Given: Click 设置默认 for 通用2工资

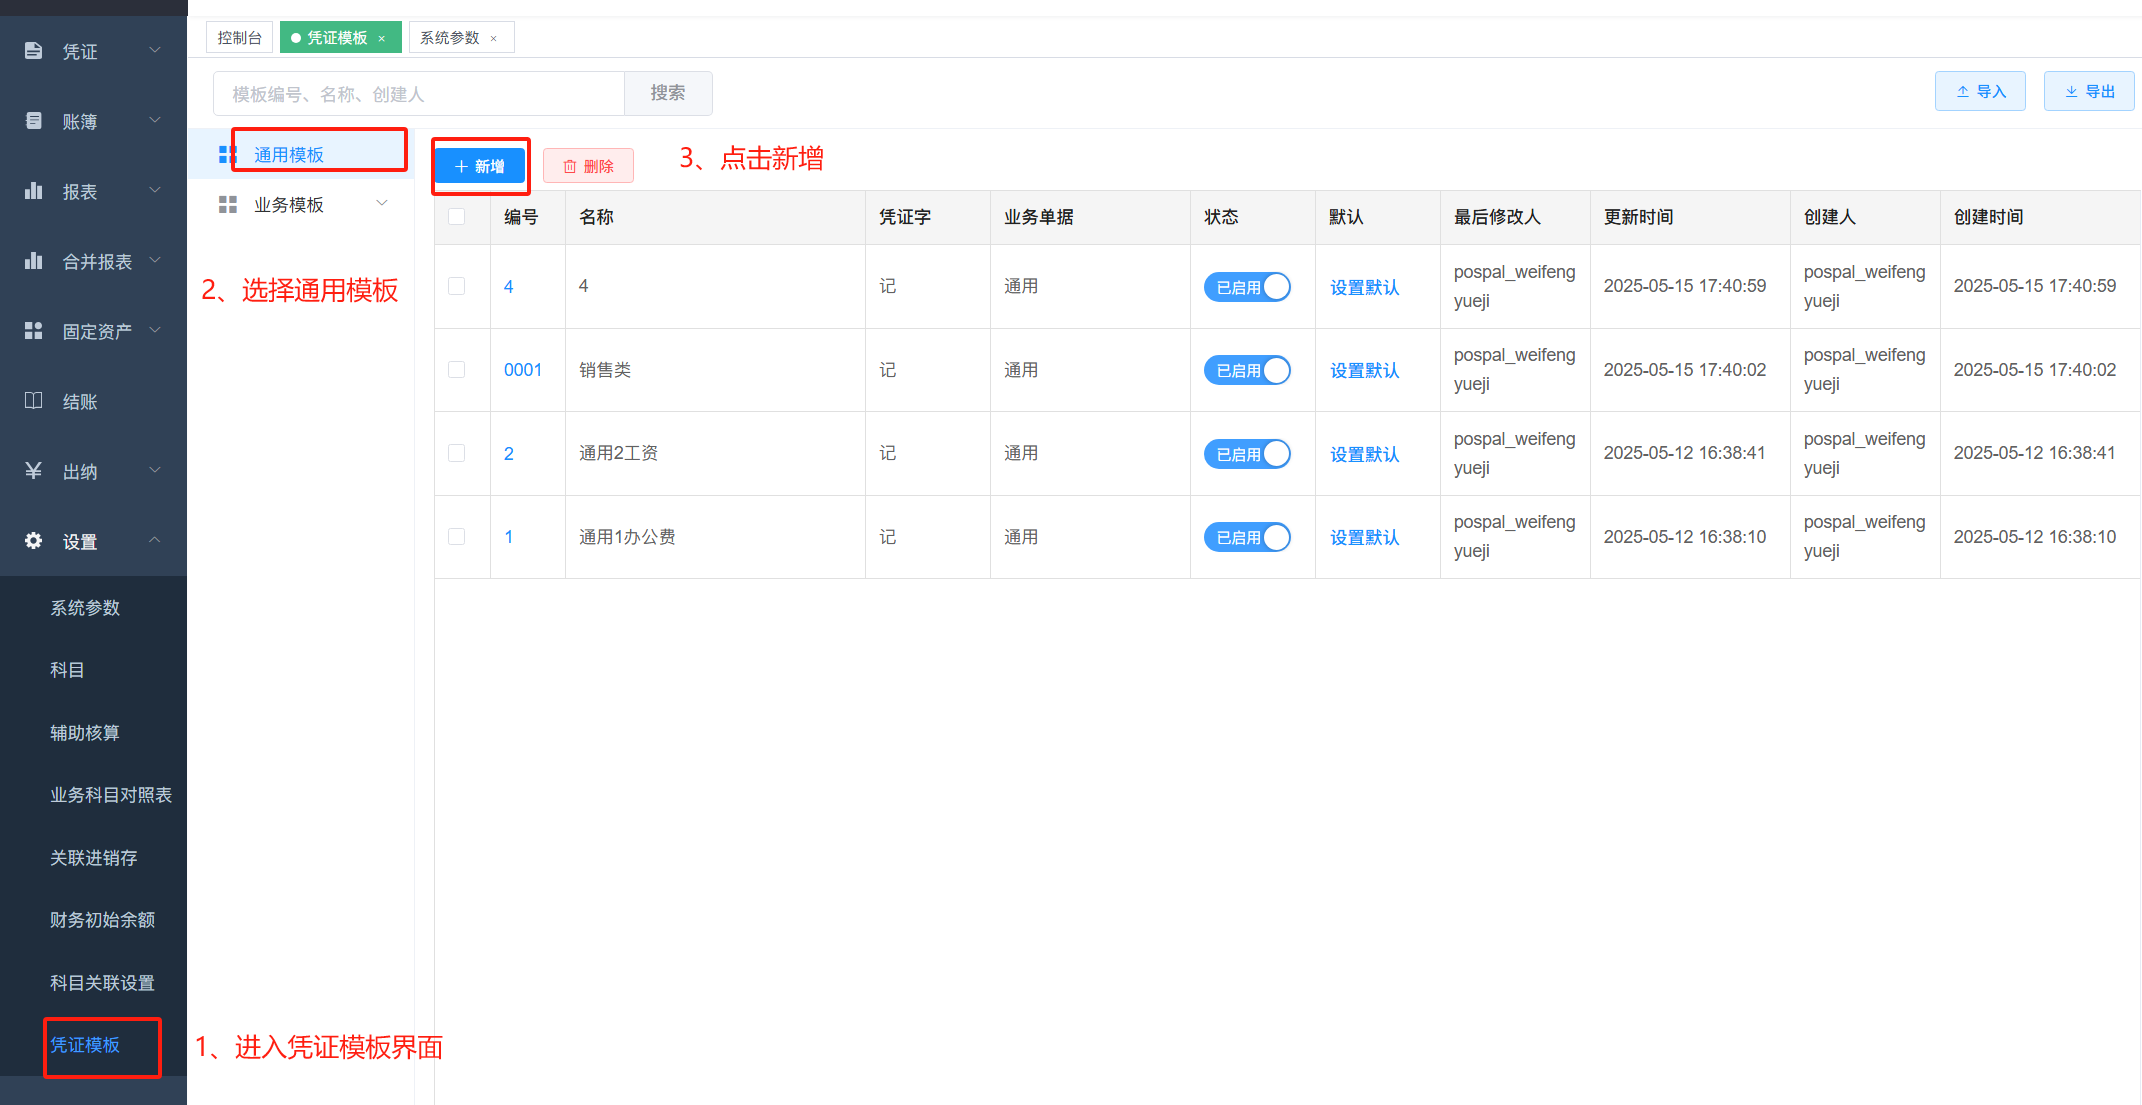Looking at the screenshot, I should point(1364,455).
